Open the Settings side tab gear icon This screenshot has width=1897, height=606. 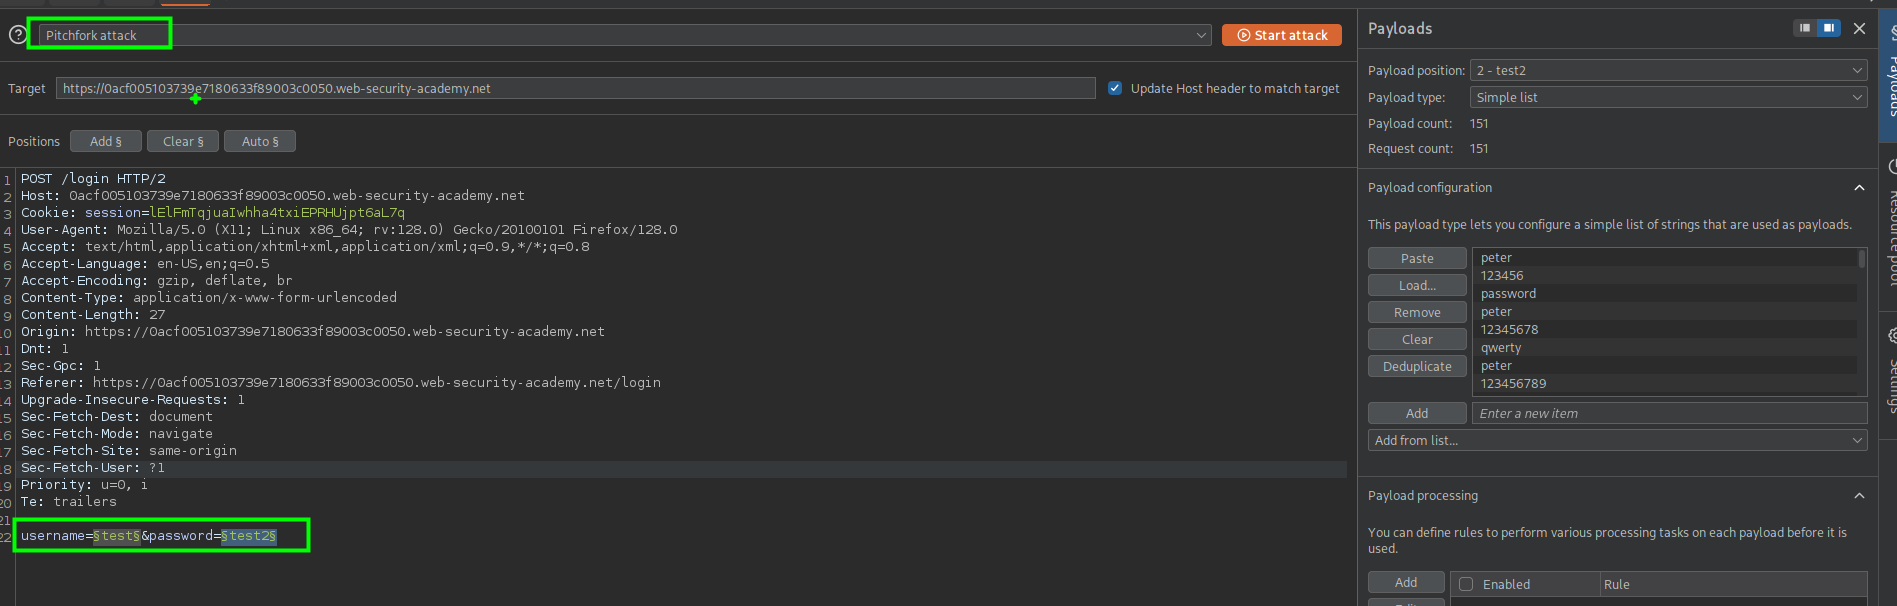[x=1891, y=336]
